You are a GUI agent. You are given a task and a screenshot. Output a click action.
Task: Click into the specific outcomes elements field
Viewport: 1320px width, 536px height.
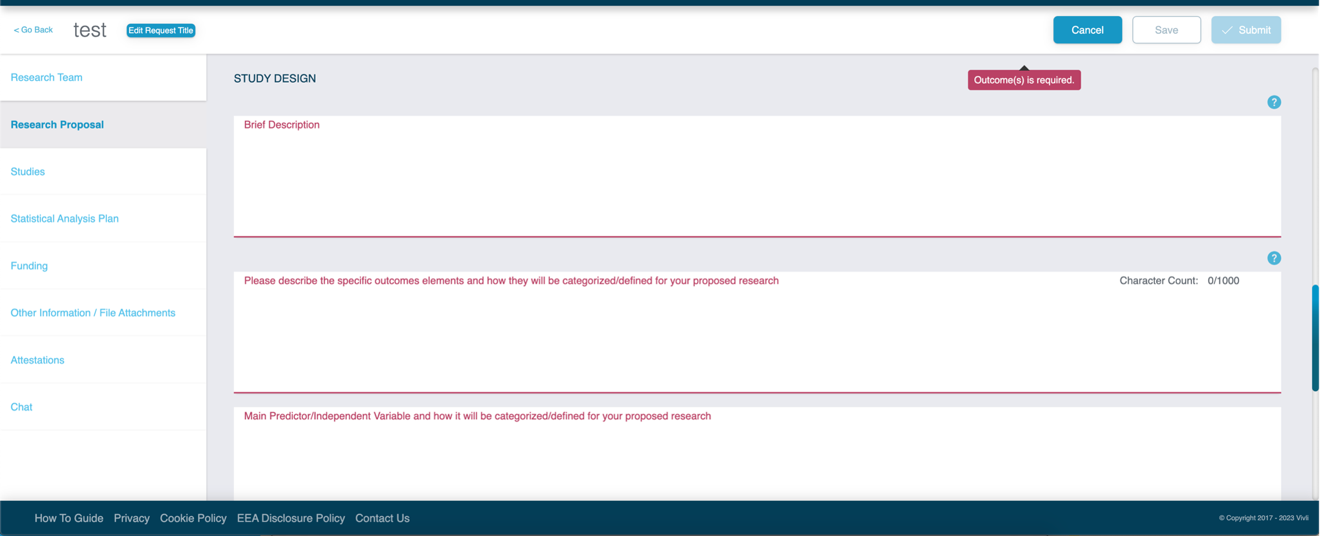tap(757, 332)
